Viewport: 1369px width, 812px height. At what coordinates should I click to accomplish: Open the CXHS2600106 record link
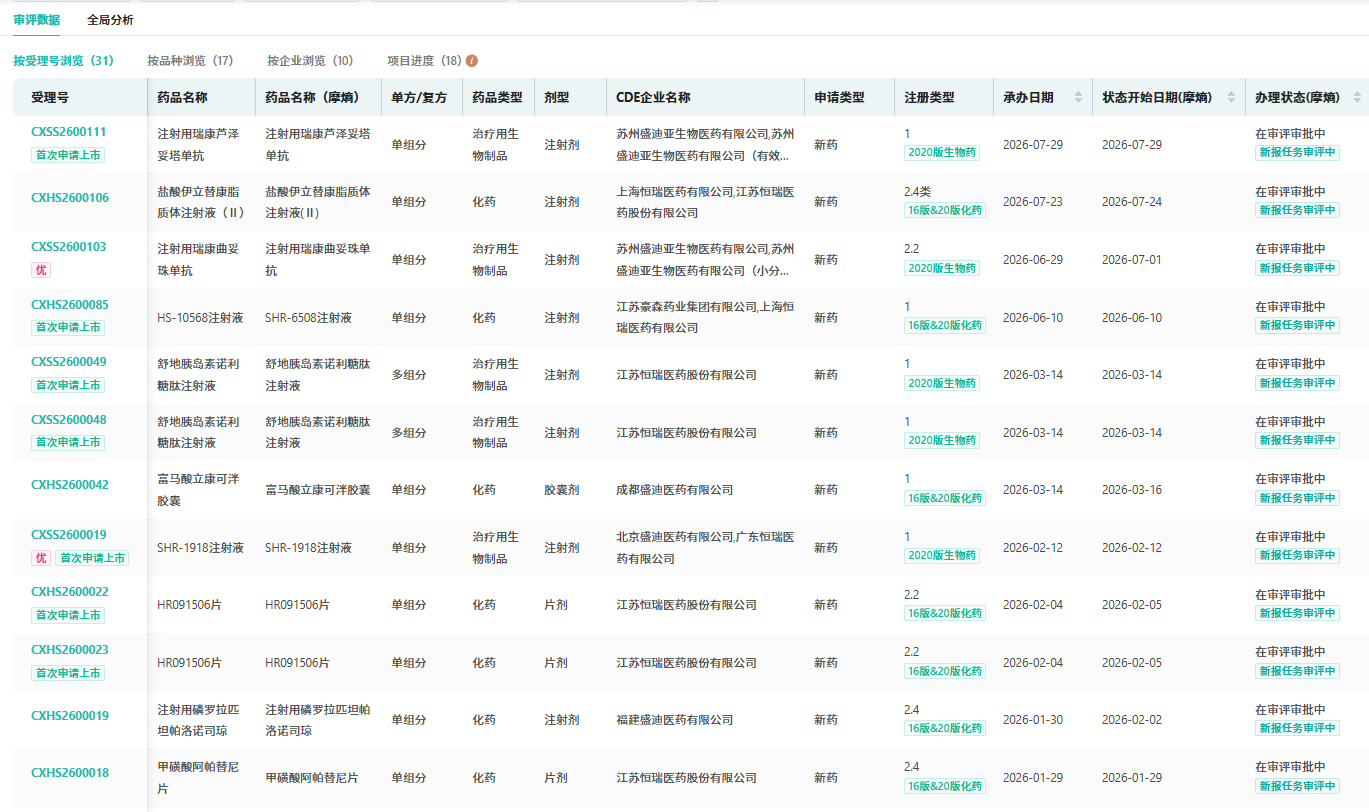coord(70,198)
